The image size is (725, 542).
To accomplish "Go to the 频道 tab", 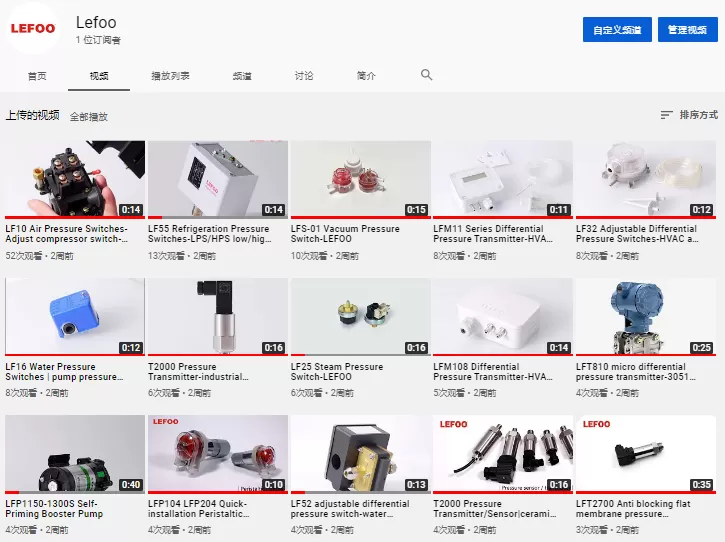I will [242, 76].
